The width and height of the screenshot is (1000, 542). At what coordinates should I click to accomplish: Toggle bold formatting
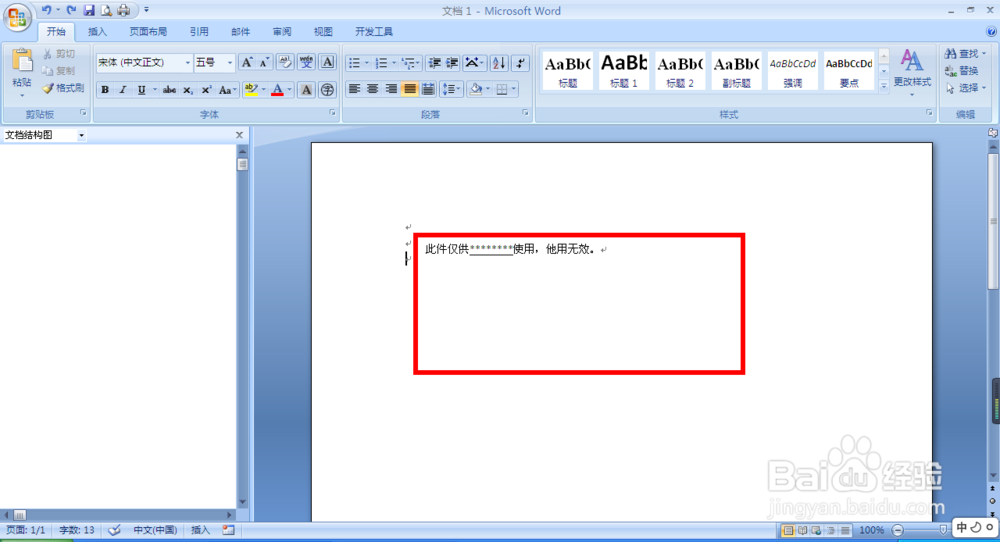(105, 91)
